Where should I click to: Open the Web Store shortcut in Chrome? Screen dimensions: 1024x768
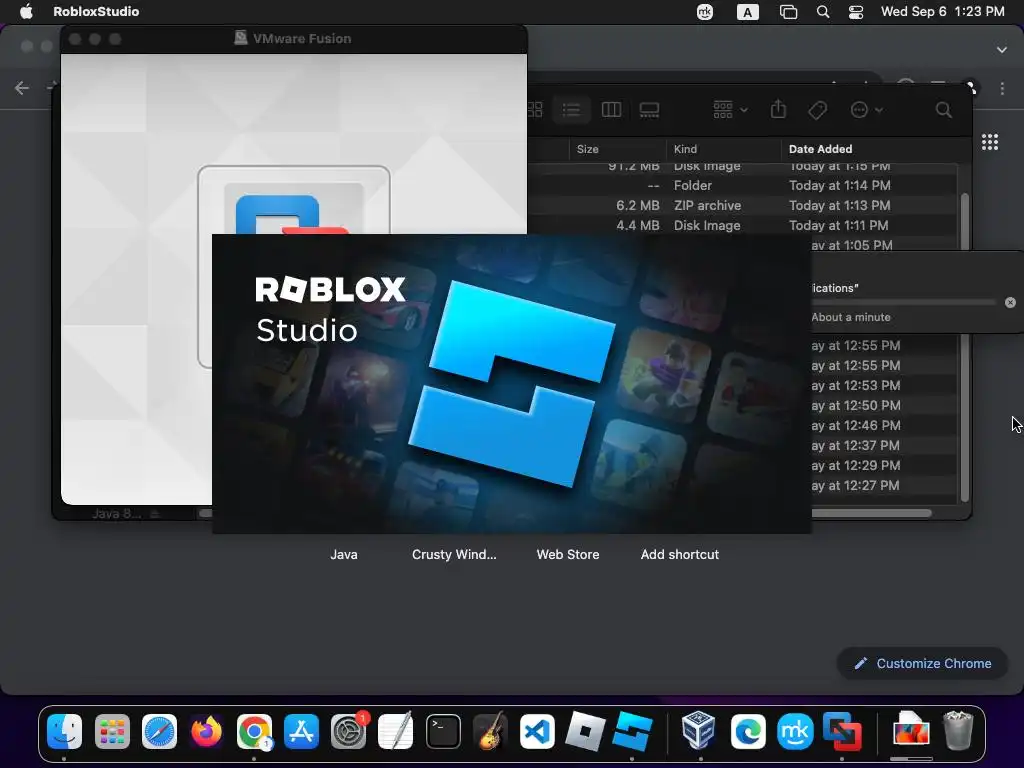click(568, 554)
